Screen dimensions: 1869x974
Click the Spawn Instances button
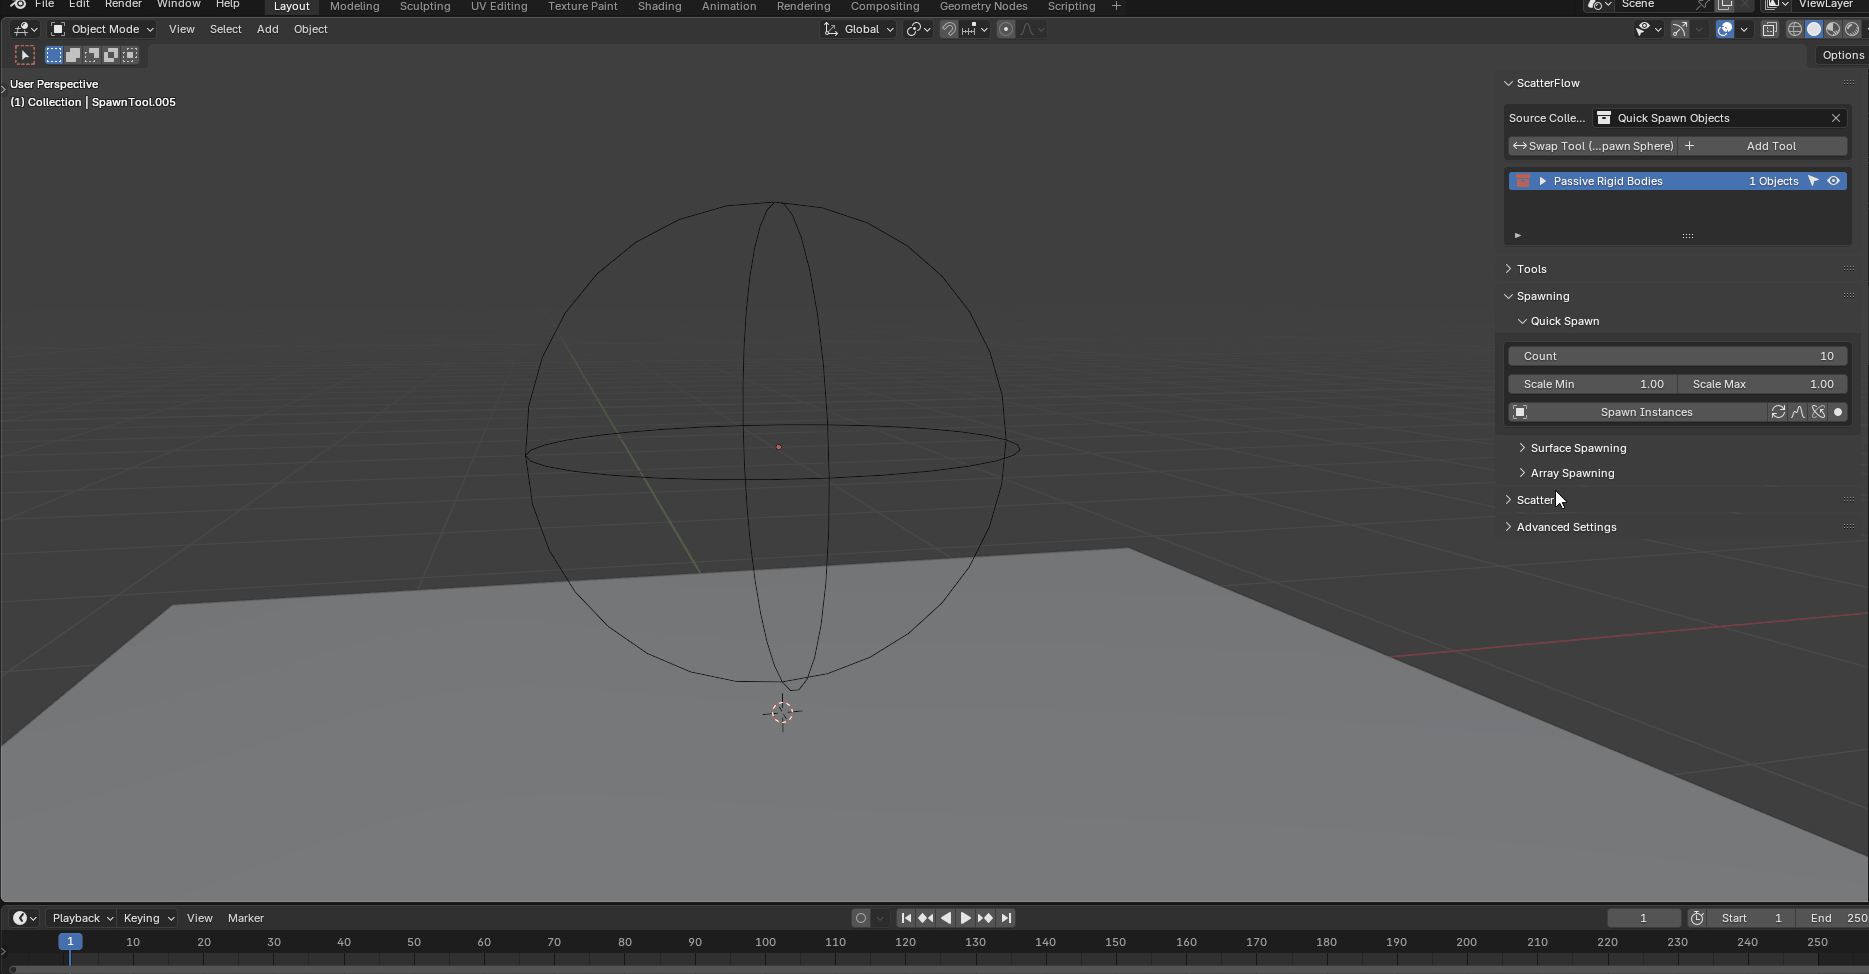1645,412
